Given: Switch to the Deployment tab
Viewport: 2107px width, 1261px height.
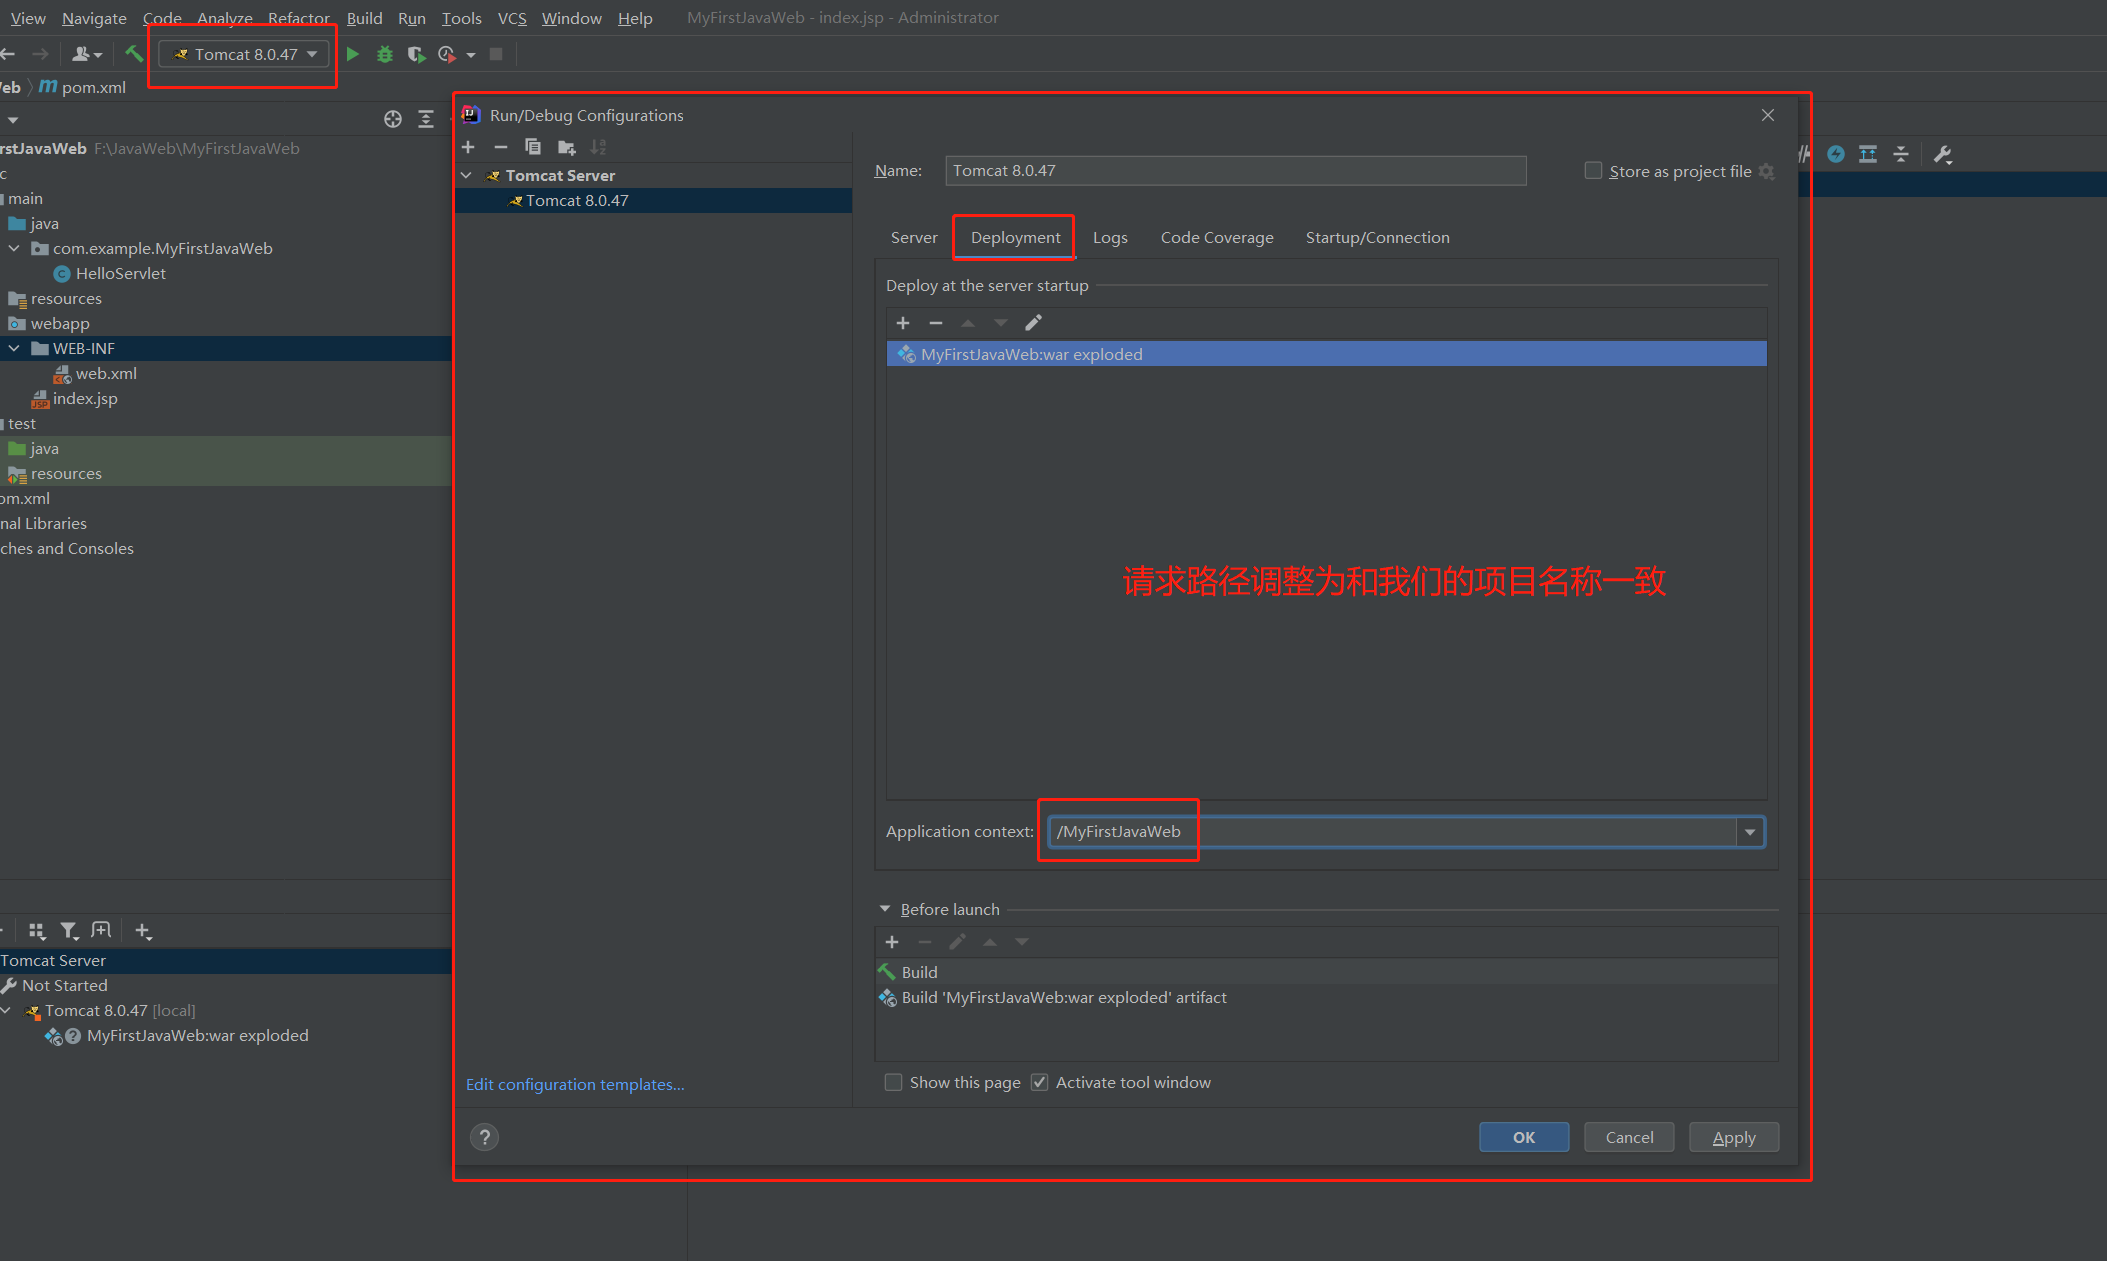Looking at the screenshot, I should point(1015,237).
